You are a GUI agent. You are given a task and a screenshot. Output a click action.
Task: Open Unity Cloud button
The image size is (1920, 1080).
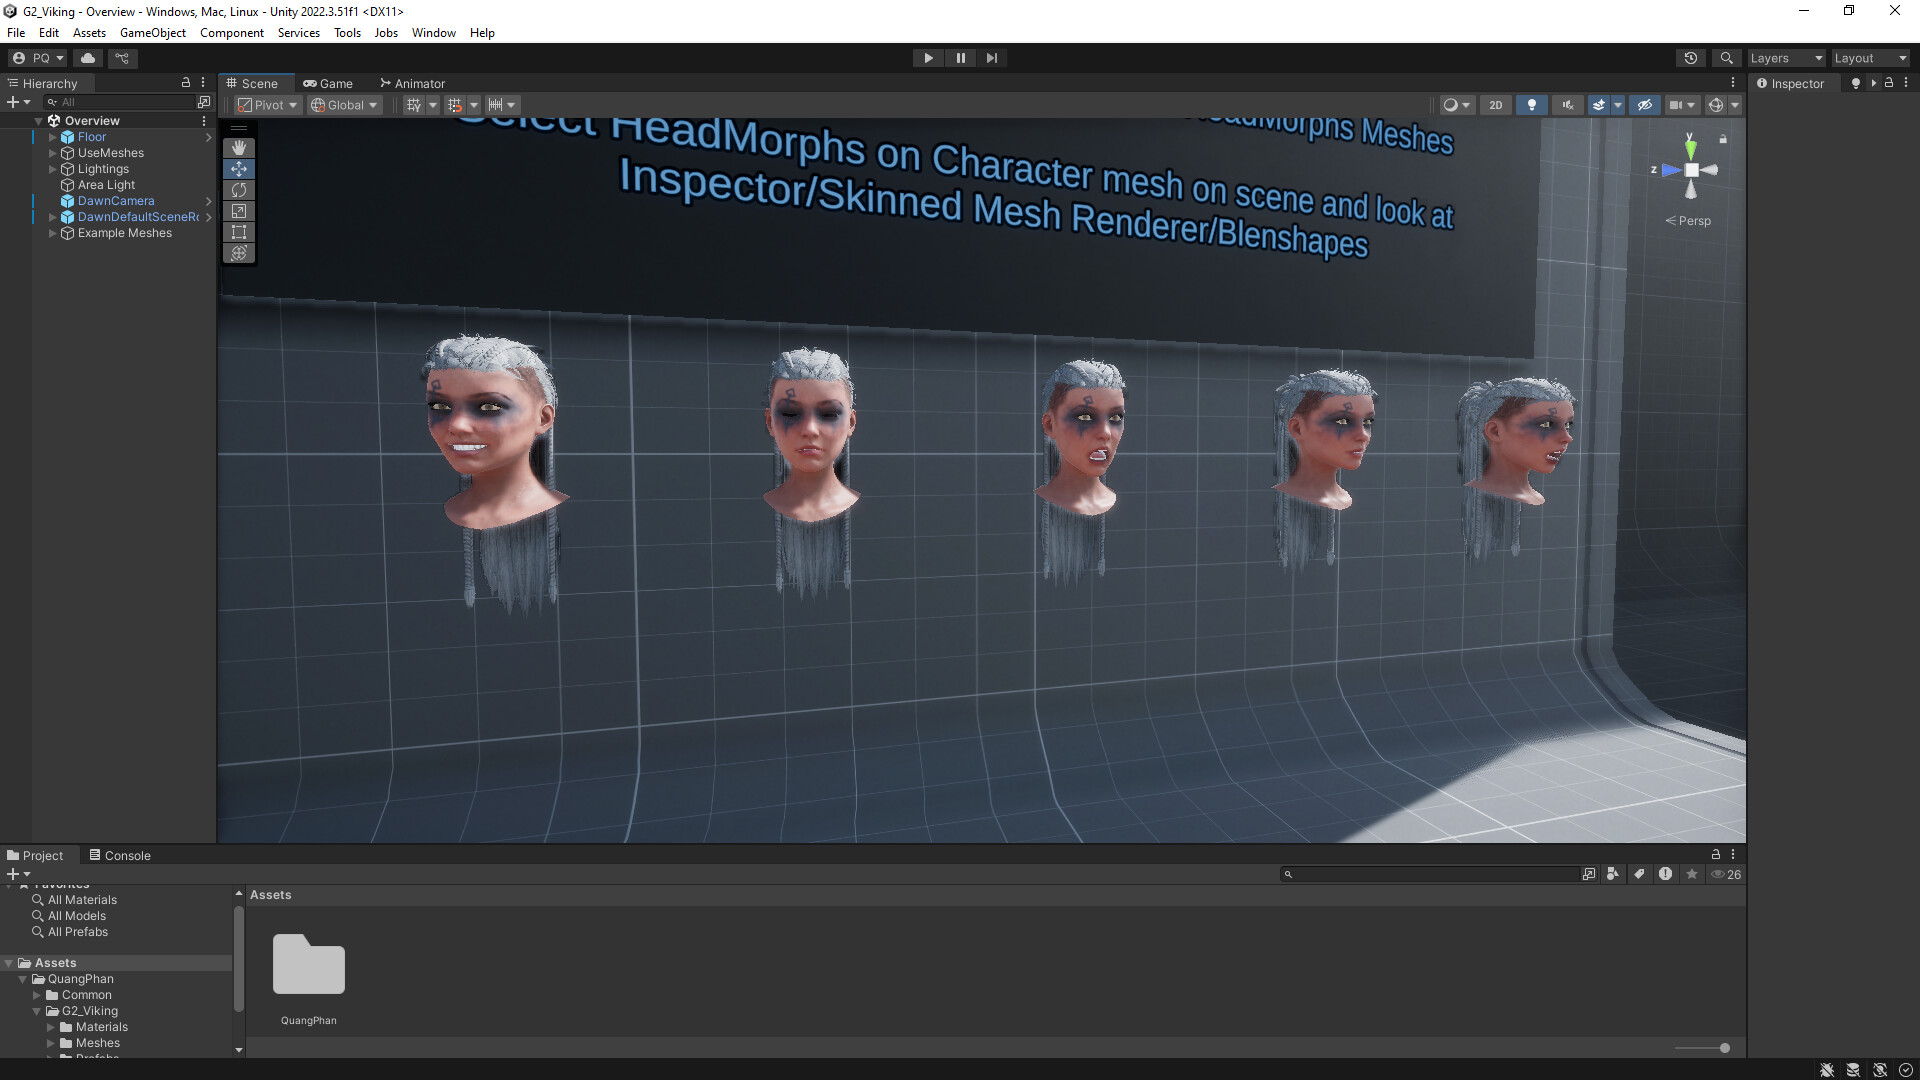click(88, 58)
